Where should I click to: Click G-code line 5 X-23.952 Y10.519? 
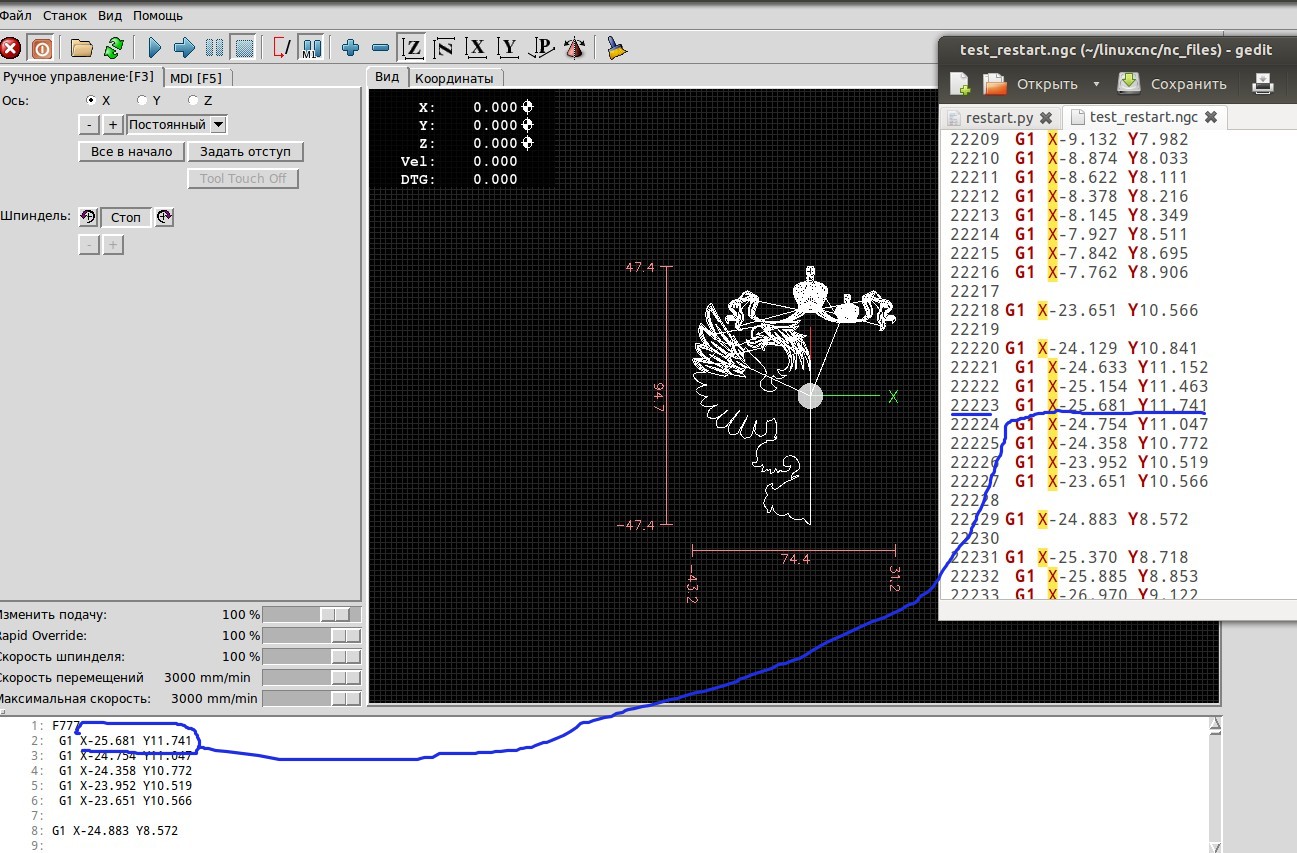[125, 786]
